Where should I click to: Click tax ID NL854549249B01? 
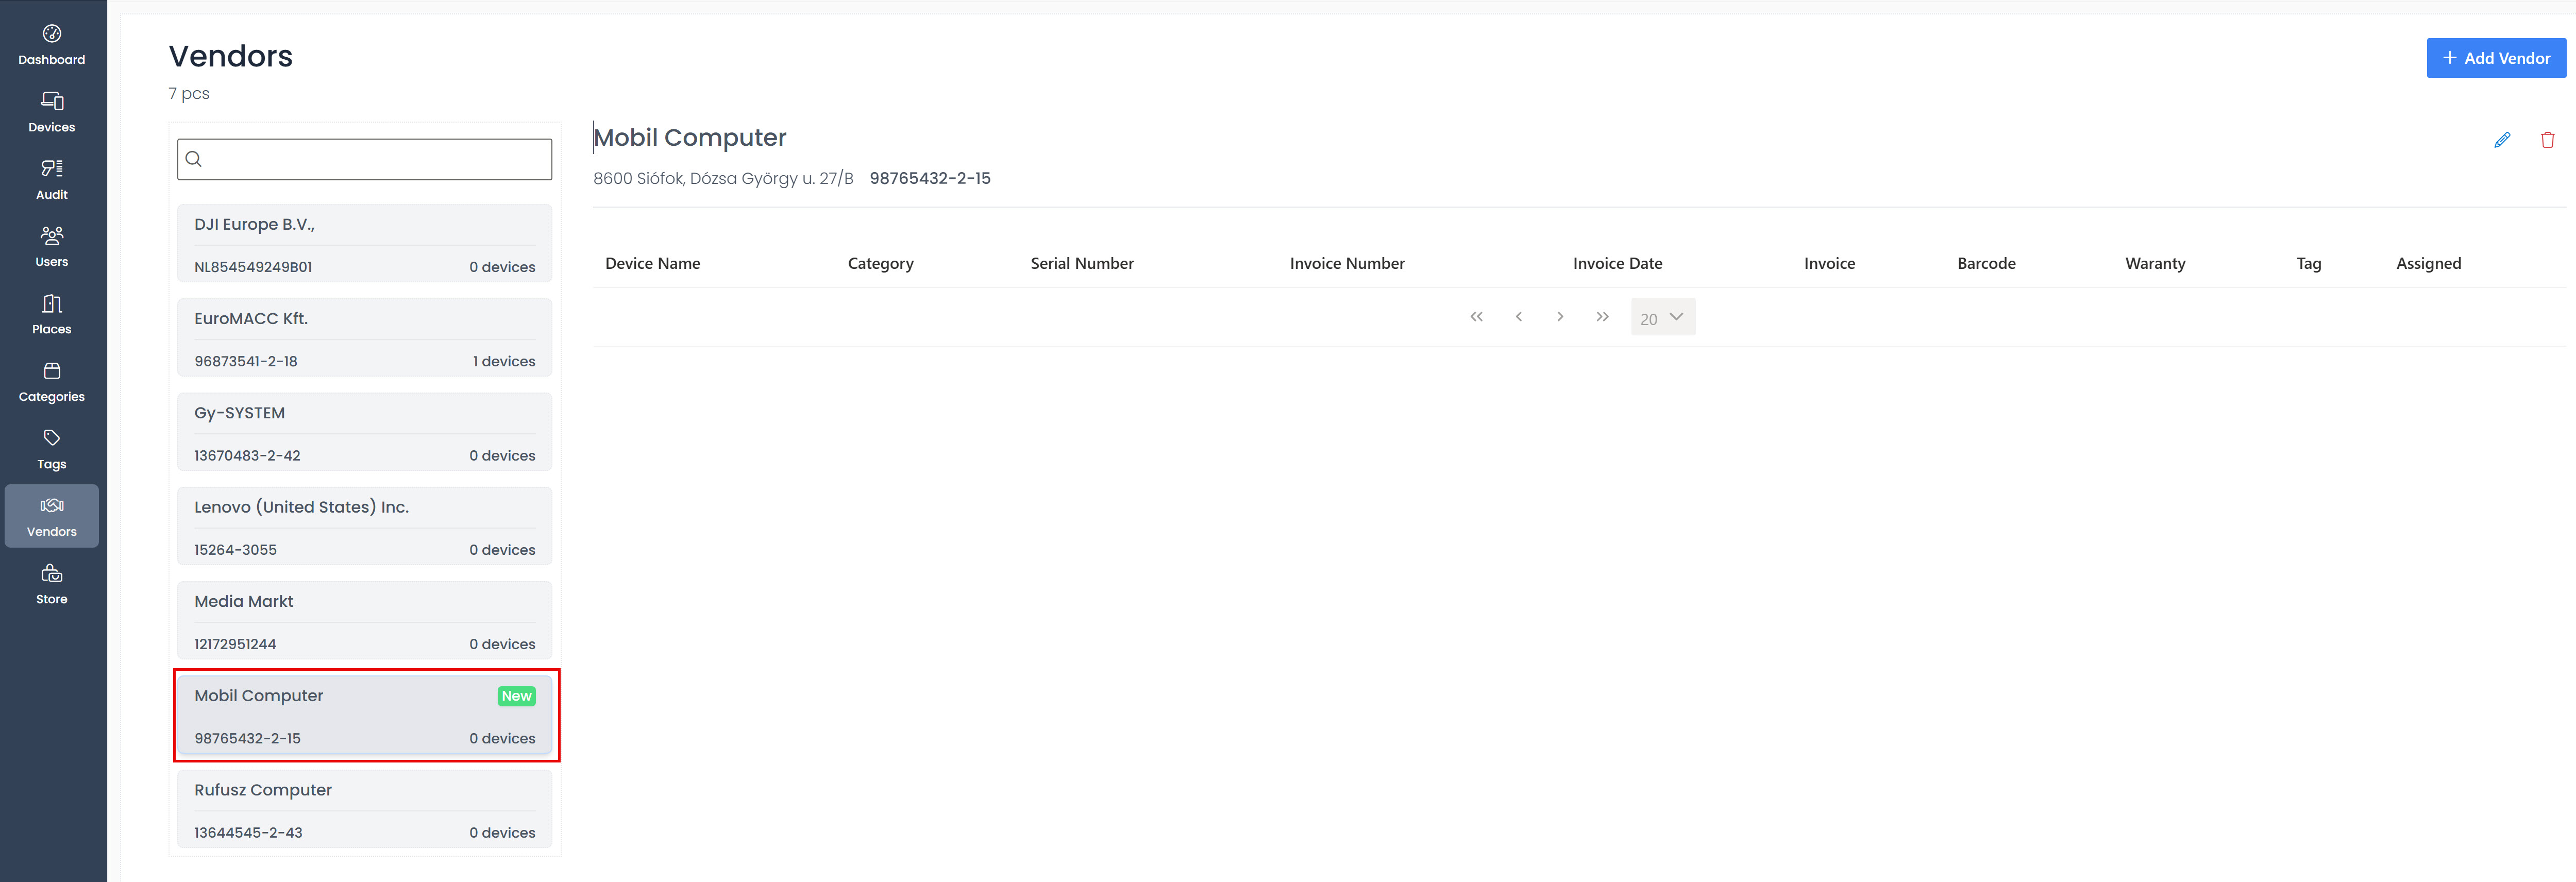(x=253, y=267)
